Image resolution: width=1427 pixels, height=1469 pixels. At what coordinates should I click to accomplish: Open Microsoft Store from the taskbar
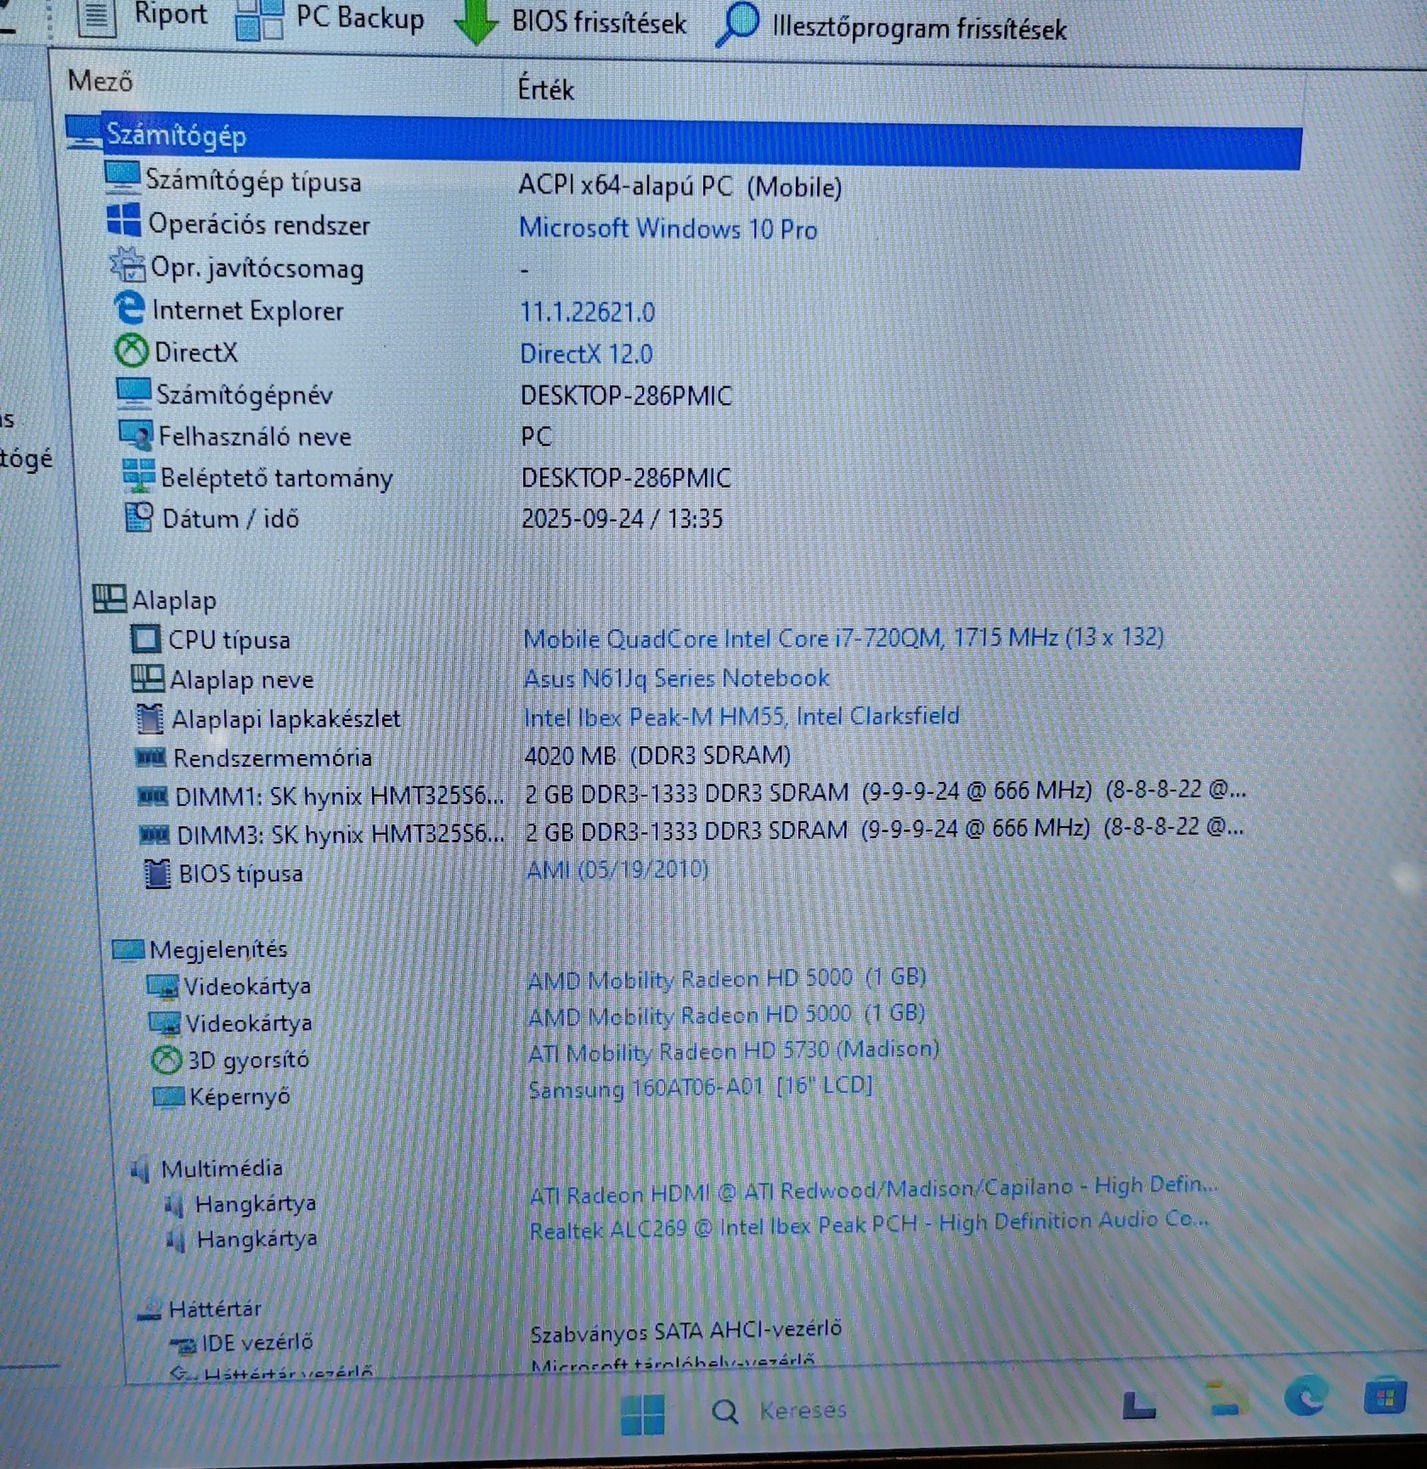(1385, 1397)
